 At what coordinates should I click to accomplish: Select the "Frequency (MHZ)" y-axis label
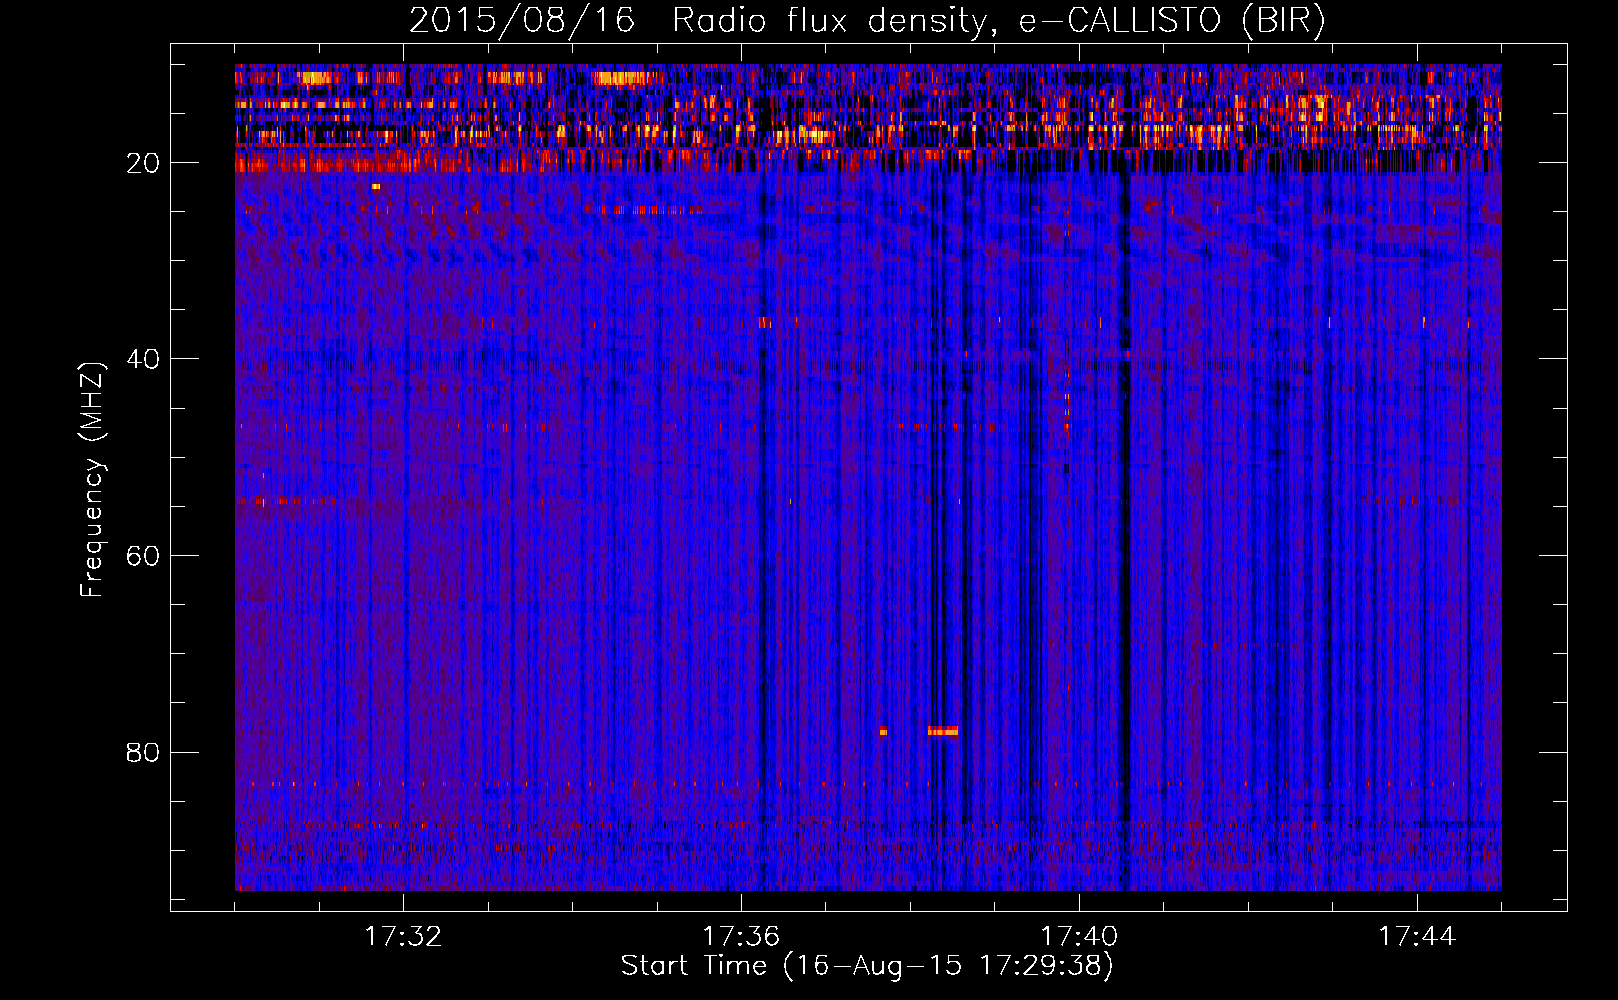pyautogui.click(x=92, y=479)
